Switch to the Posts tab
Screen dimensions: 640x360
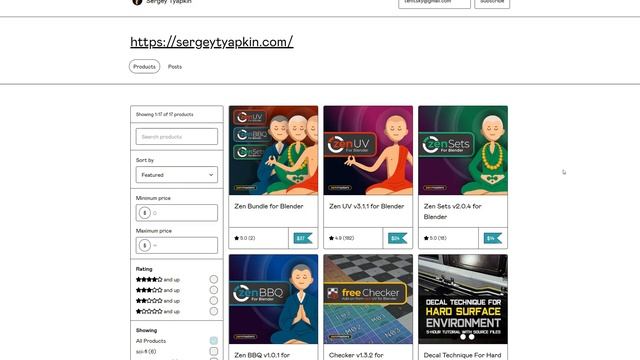[175, 67]
